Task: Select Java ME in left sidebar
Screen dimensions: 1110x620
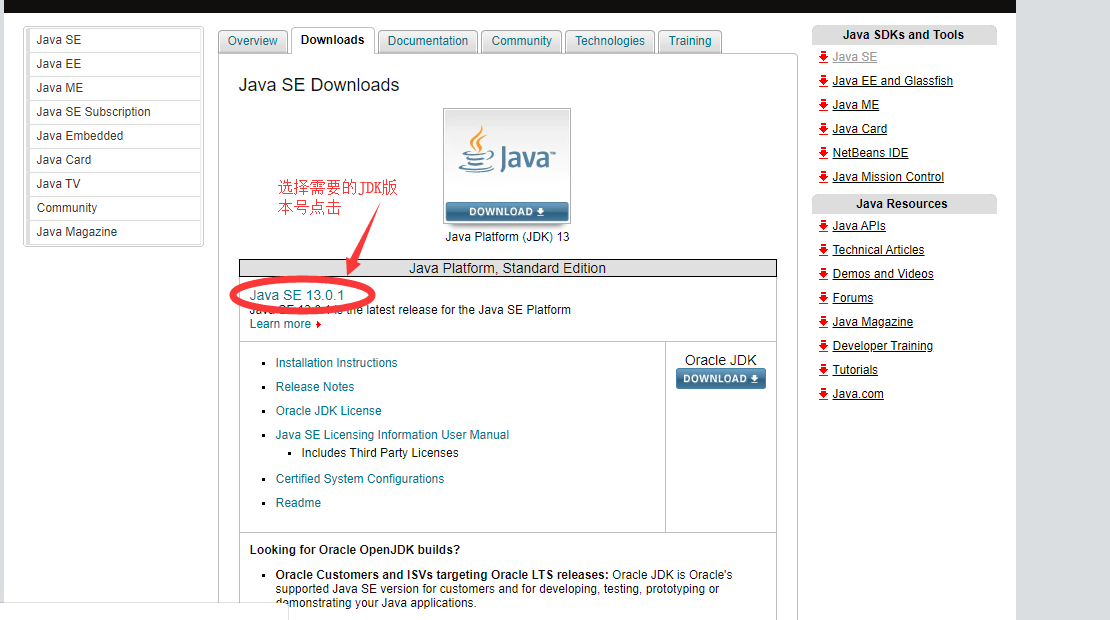Action: [113, 88]
